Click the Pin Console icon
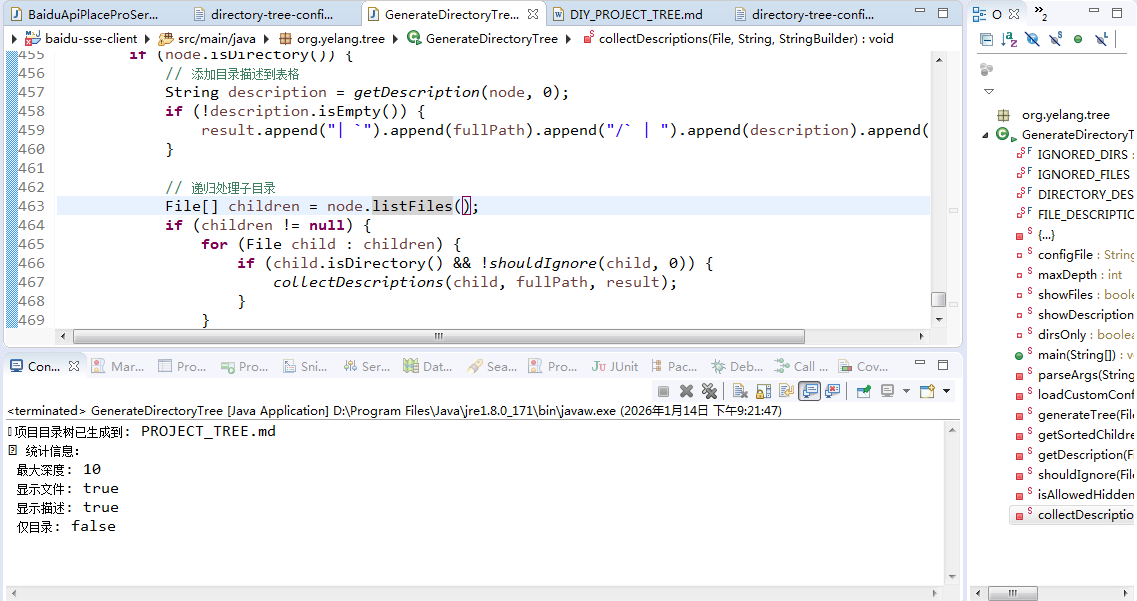Image resolution: width=1137 pixels, height=601 pixels. coord(864,391)
